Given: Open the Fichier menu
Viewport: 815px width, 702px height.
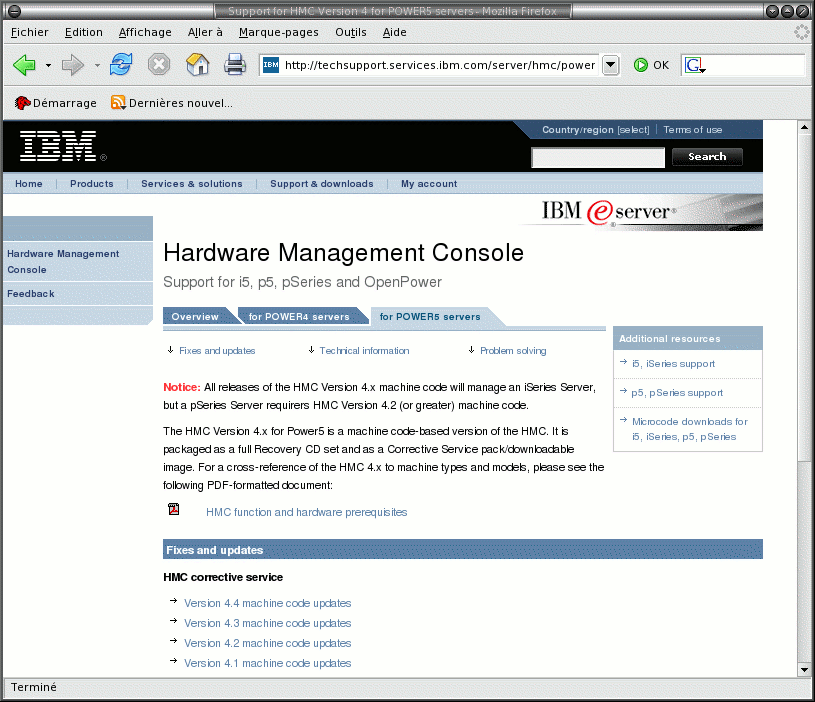Looking at the screenshot, I should (30, 32).
